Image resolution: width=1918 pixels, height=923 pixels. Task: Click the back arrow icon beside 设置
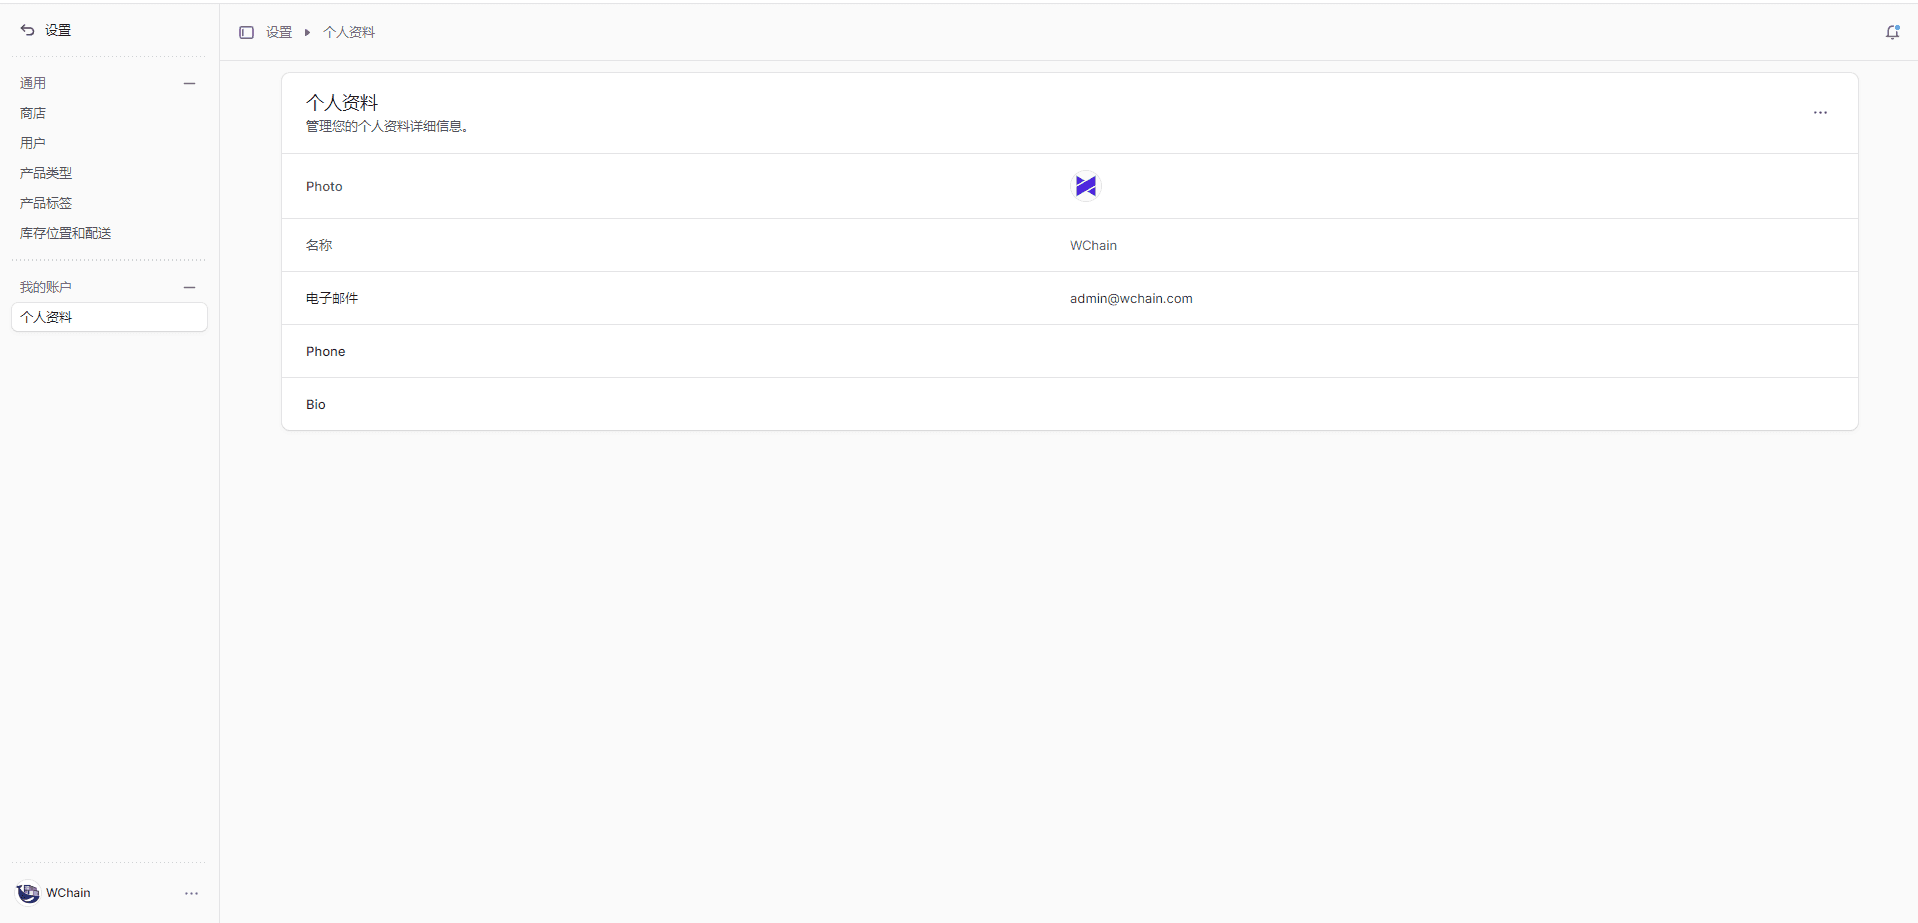click(27, 30)
